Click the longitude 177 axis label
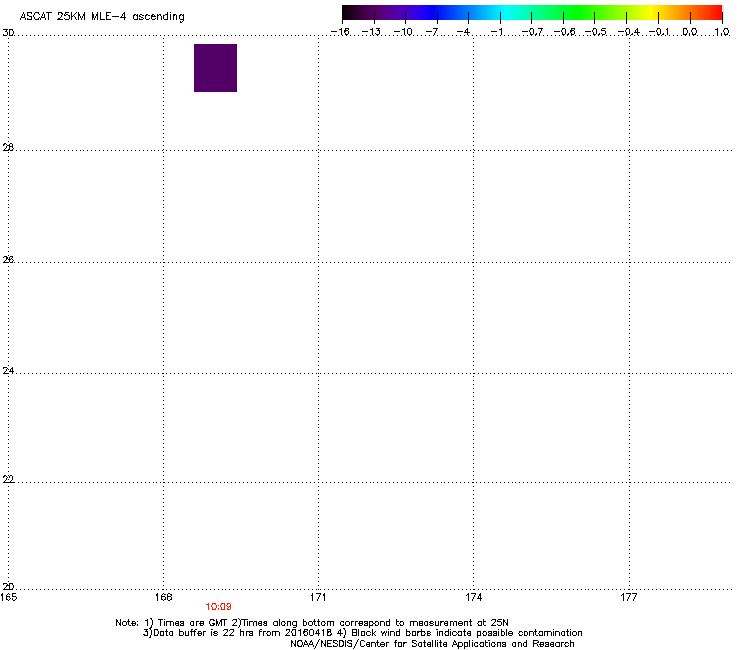Screen dimensions: 740x650 click(x=629, y=597)
